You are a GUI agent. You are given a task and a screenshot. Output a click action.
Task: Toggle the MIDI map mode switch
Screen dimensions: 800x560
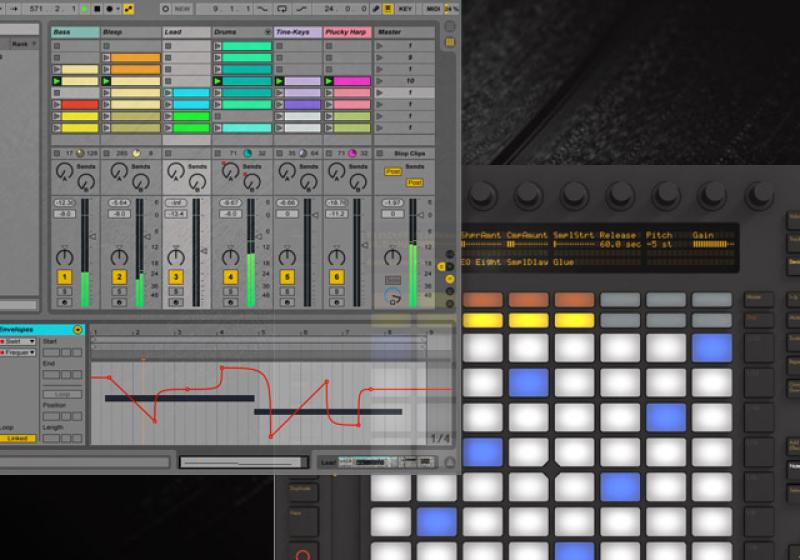433,9
